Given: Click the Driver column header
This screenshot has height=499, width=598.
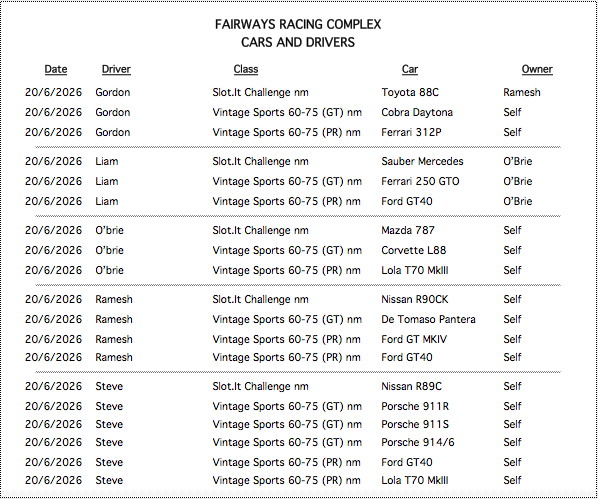Looking at the screenshot, I should pyautogui.click(x=116, y=69).
